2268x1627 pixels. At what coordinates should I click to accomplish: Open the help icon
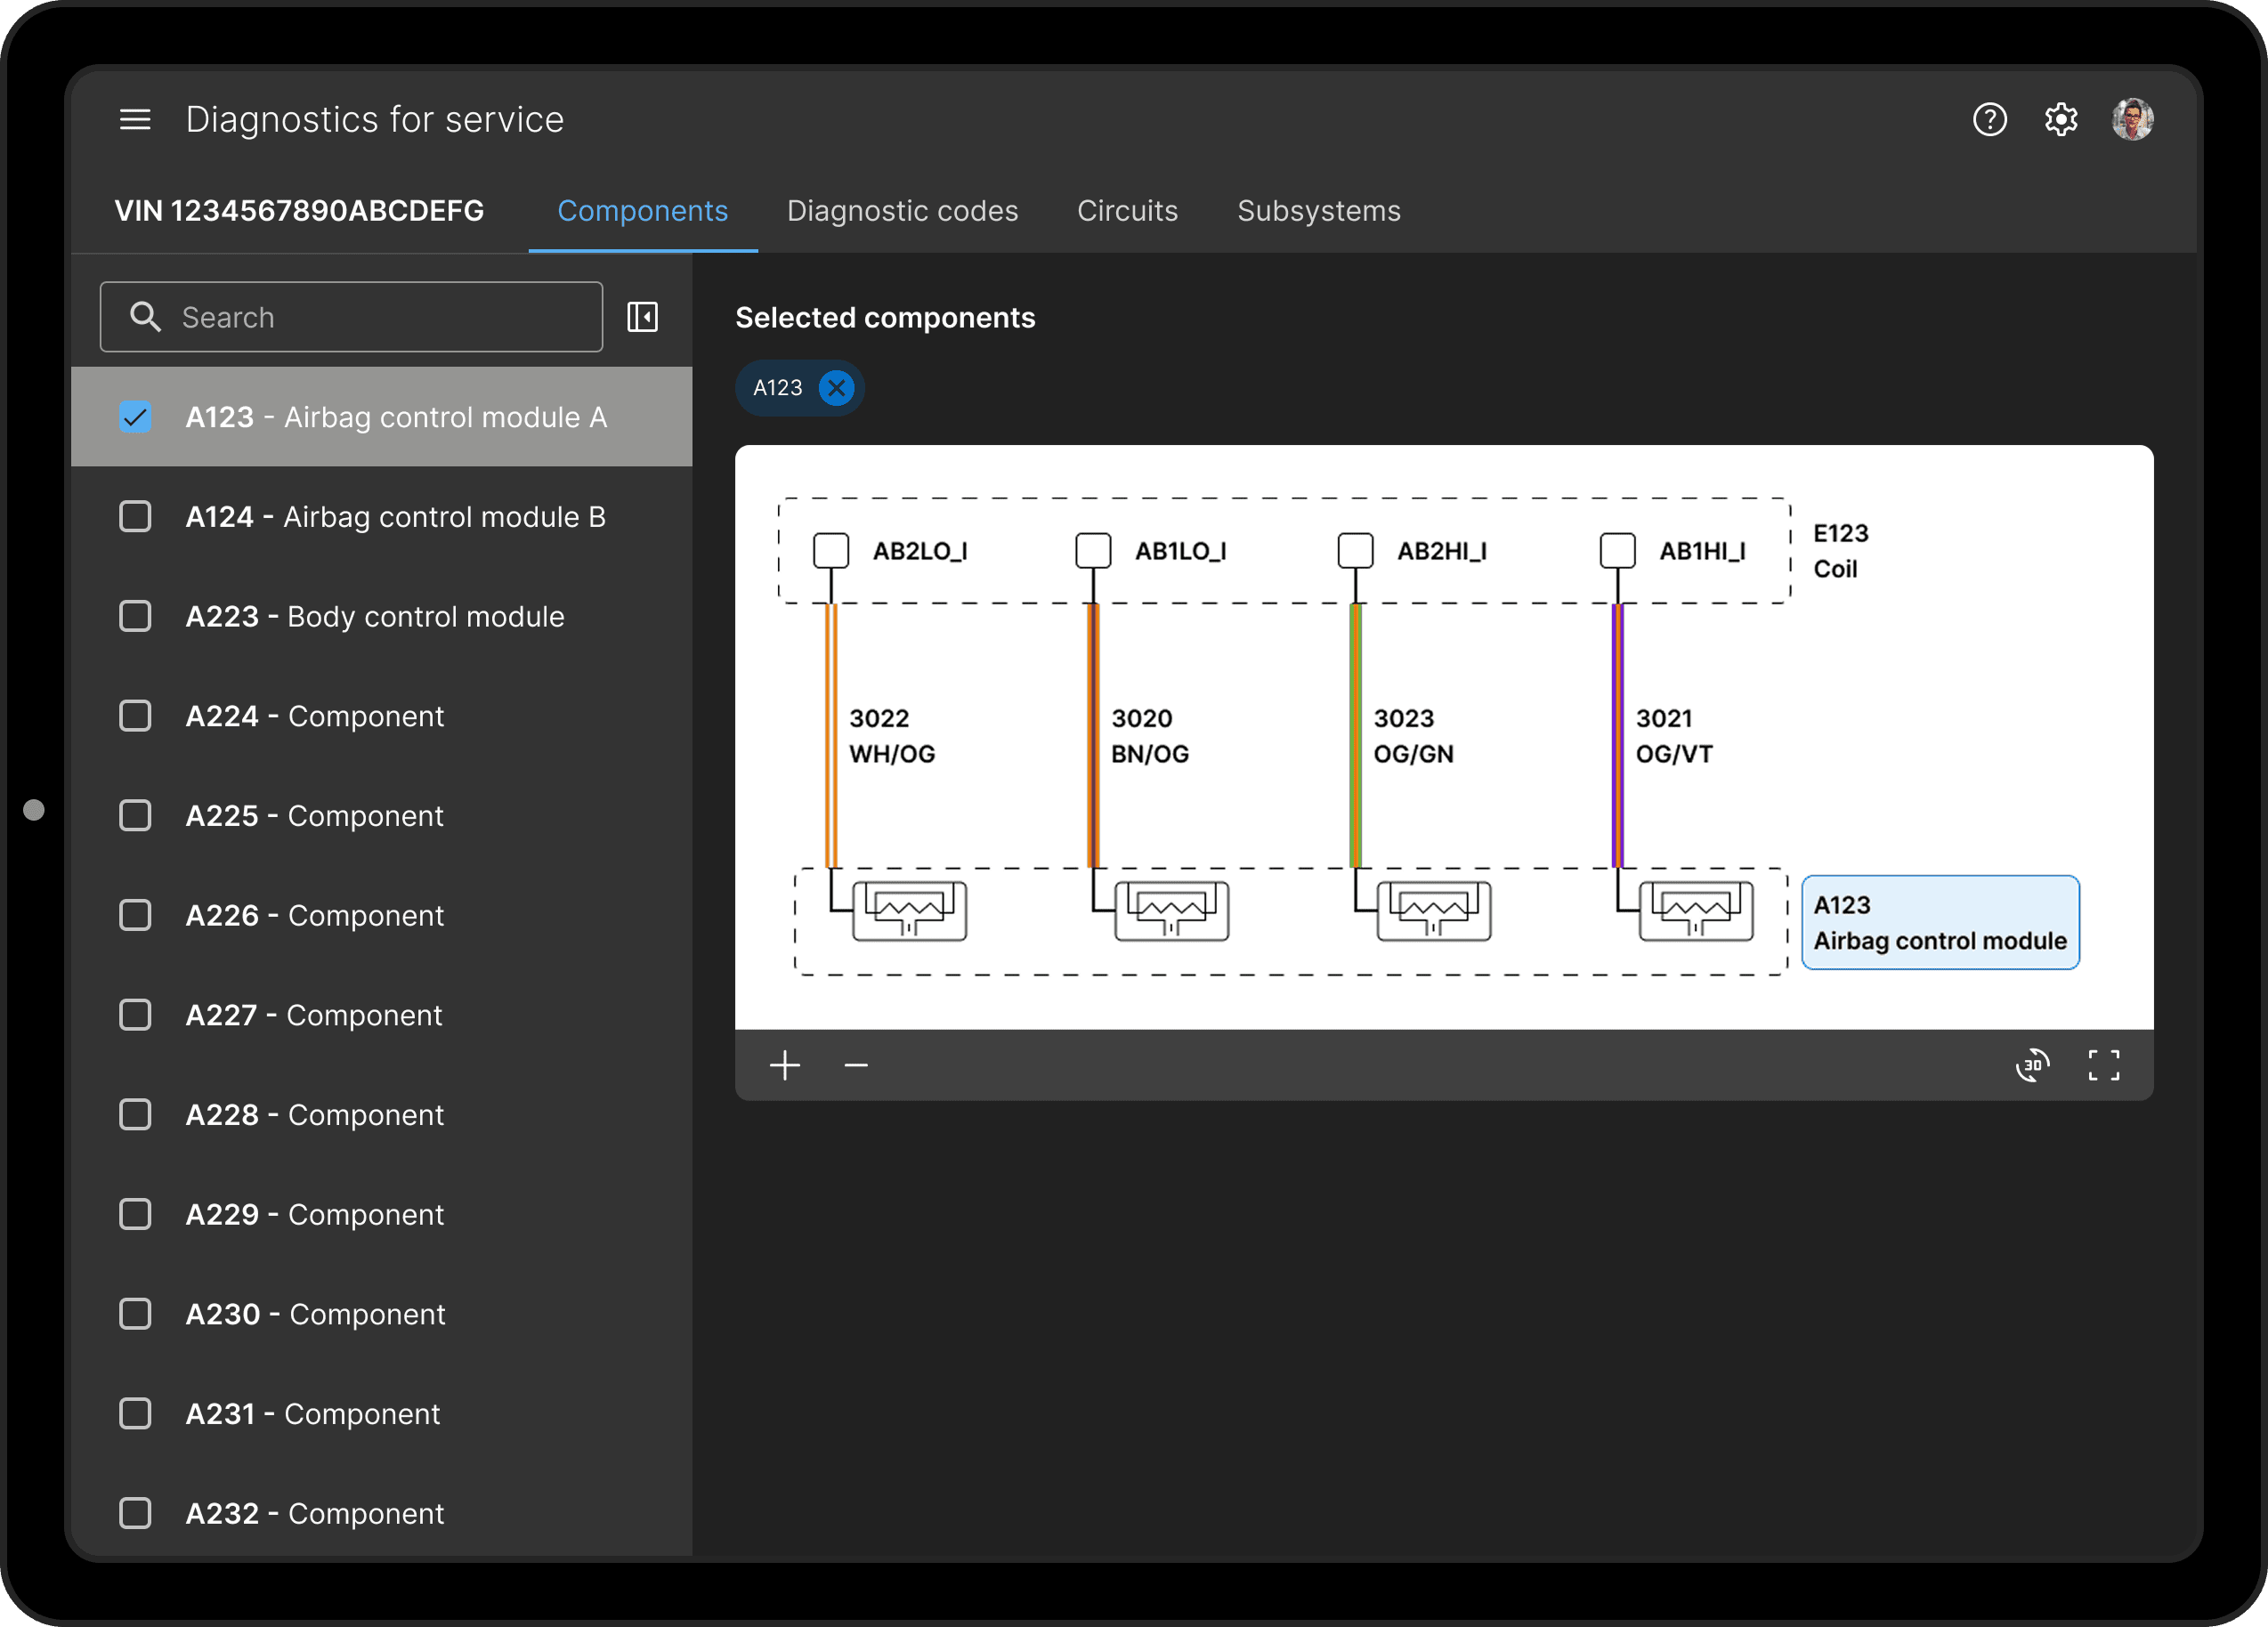pyautogui.click(x=1989, y=120)
